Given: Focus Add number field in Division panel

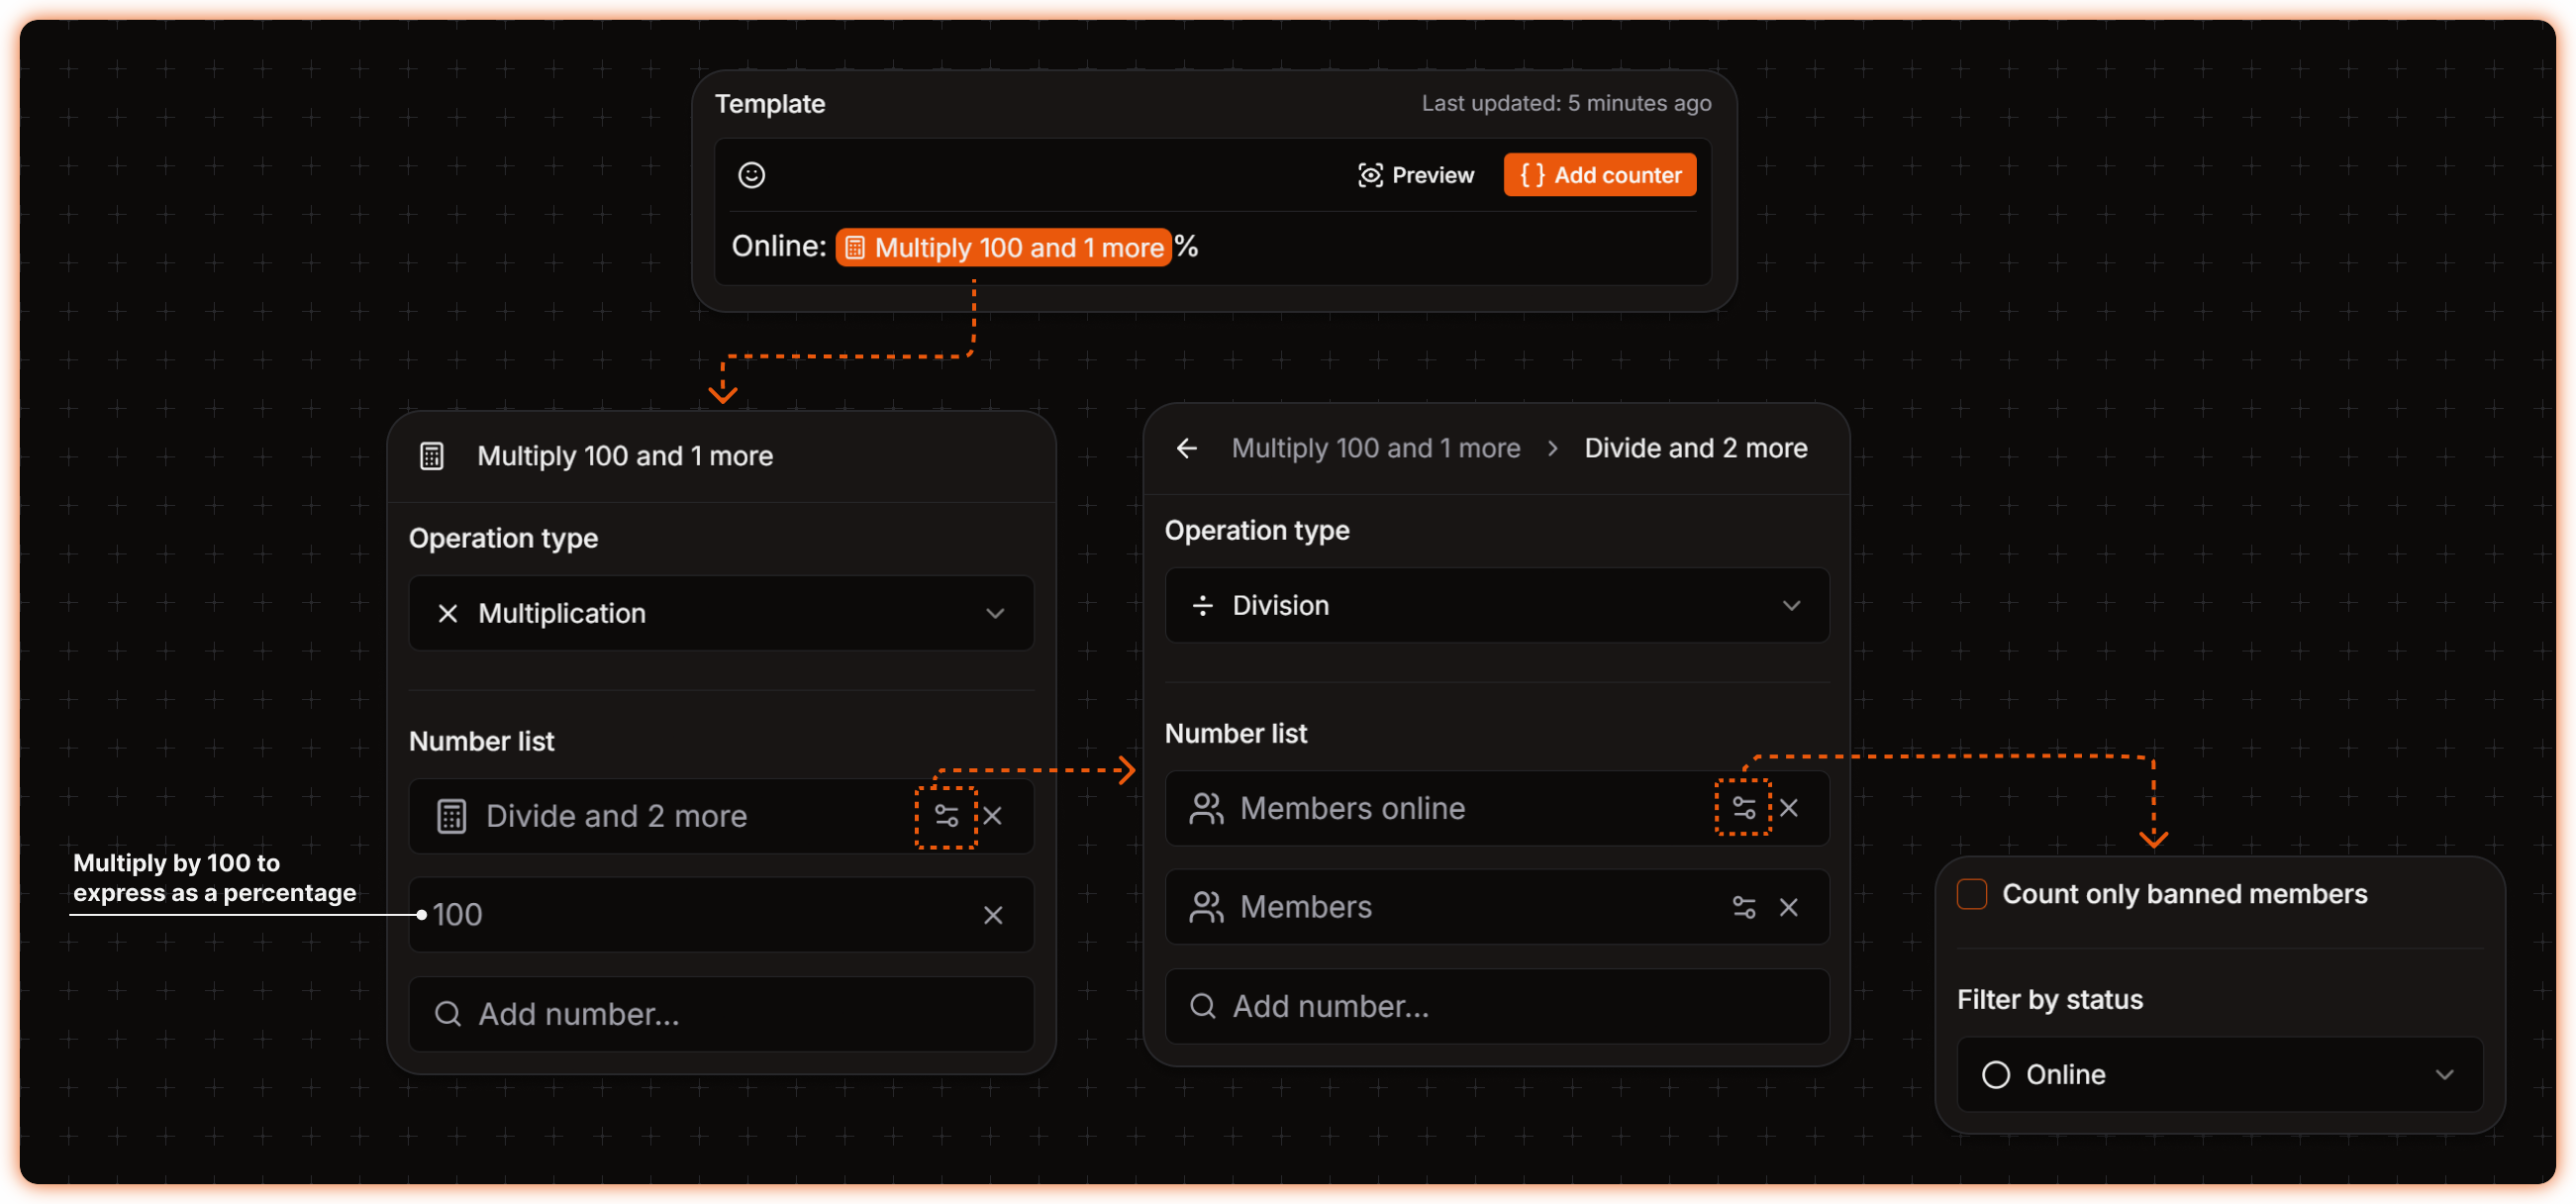Looking at the screenshot, I should pyautogui.click(x=1496, y=1006).
